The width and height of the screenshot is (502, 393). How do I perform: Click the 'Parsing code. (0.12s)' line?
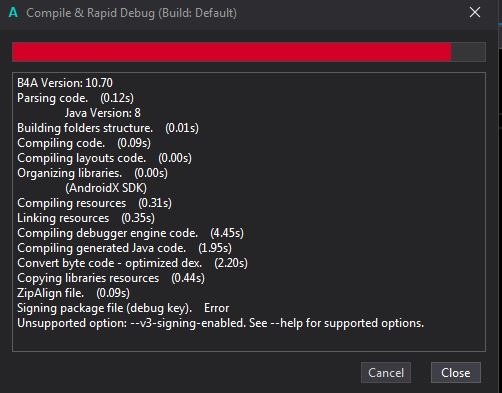(75, 98)
